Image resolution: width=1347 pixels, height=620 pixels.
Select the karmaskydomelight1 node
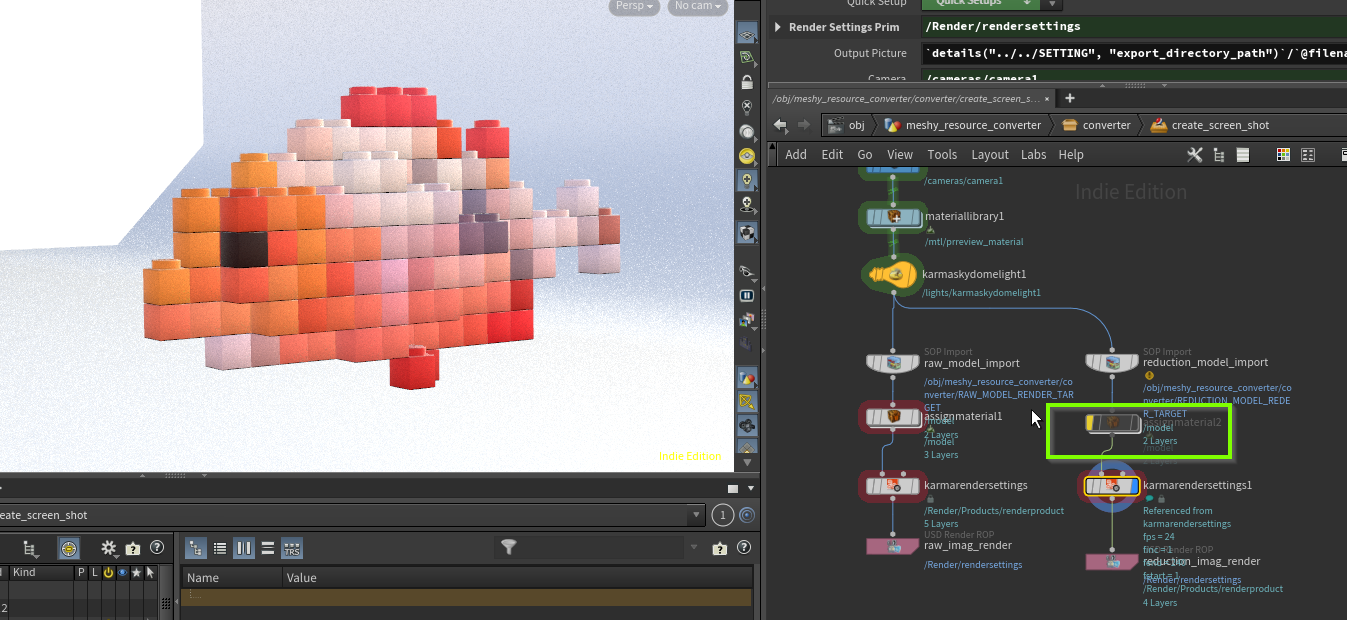(x=891, y=274)
